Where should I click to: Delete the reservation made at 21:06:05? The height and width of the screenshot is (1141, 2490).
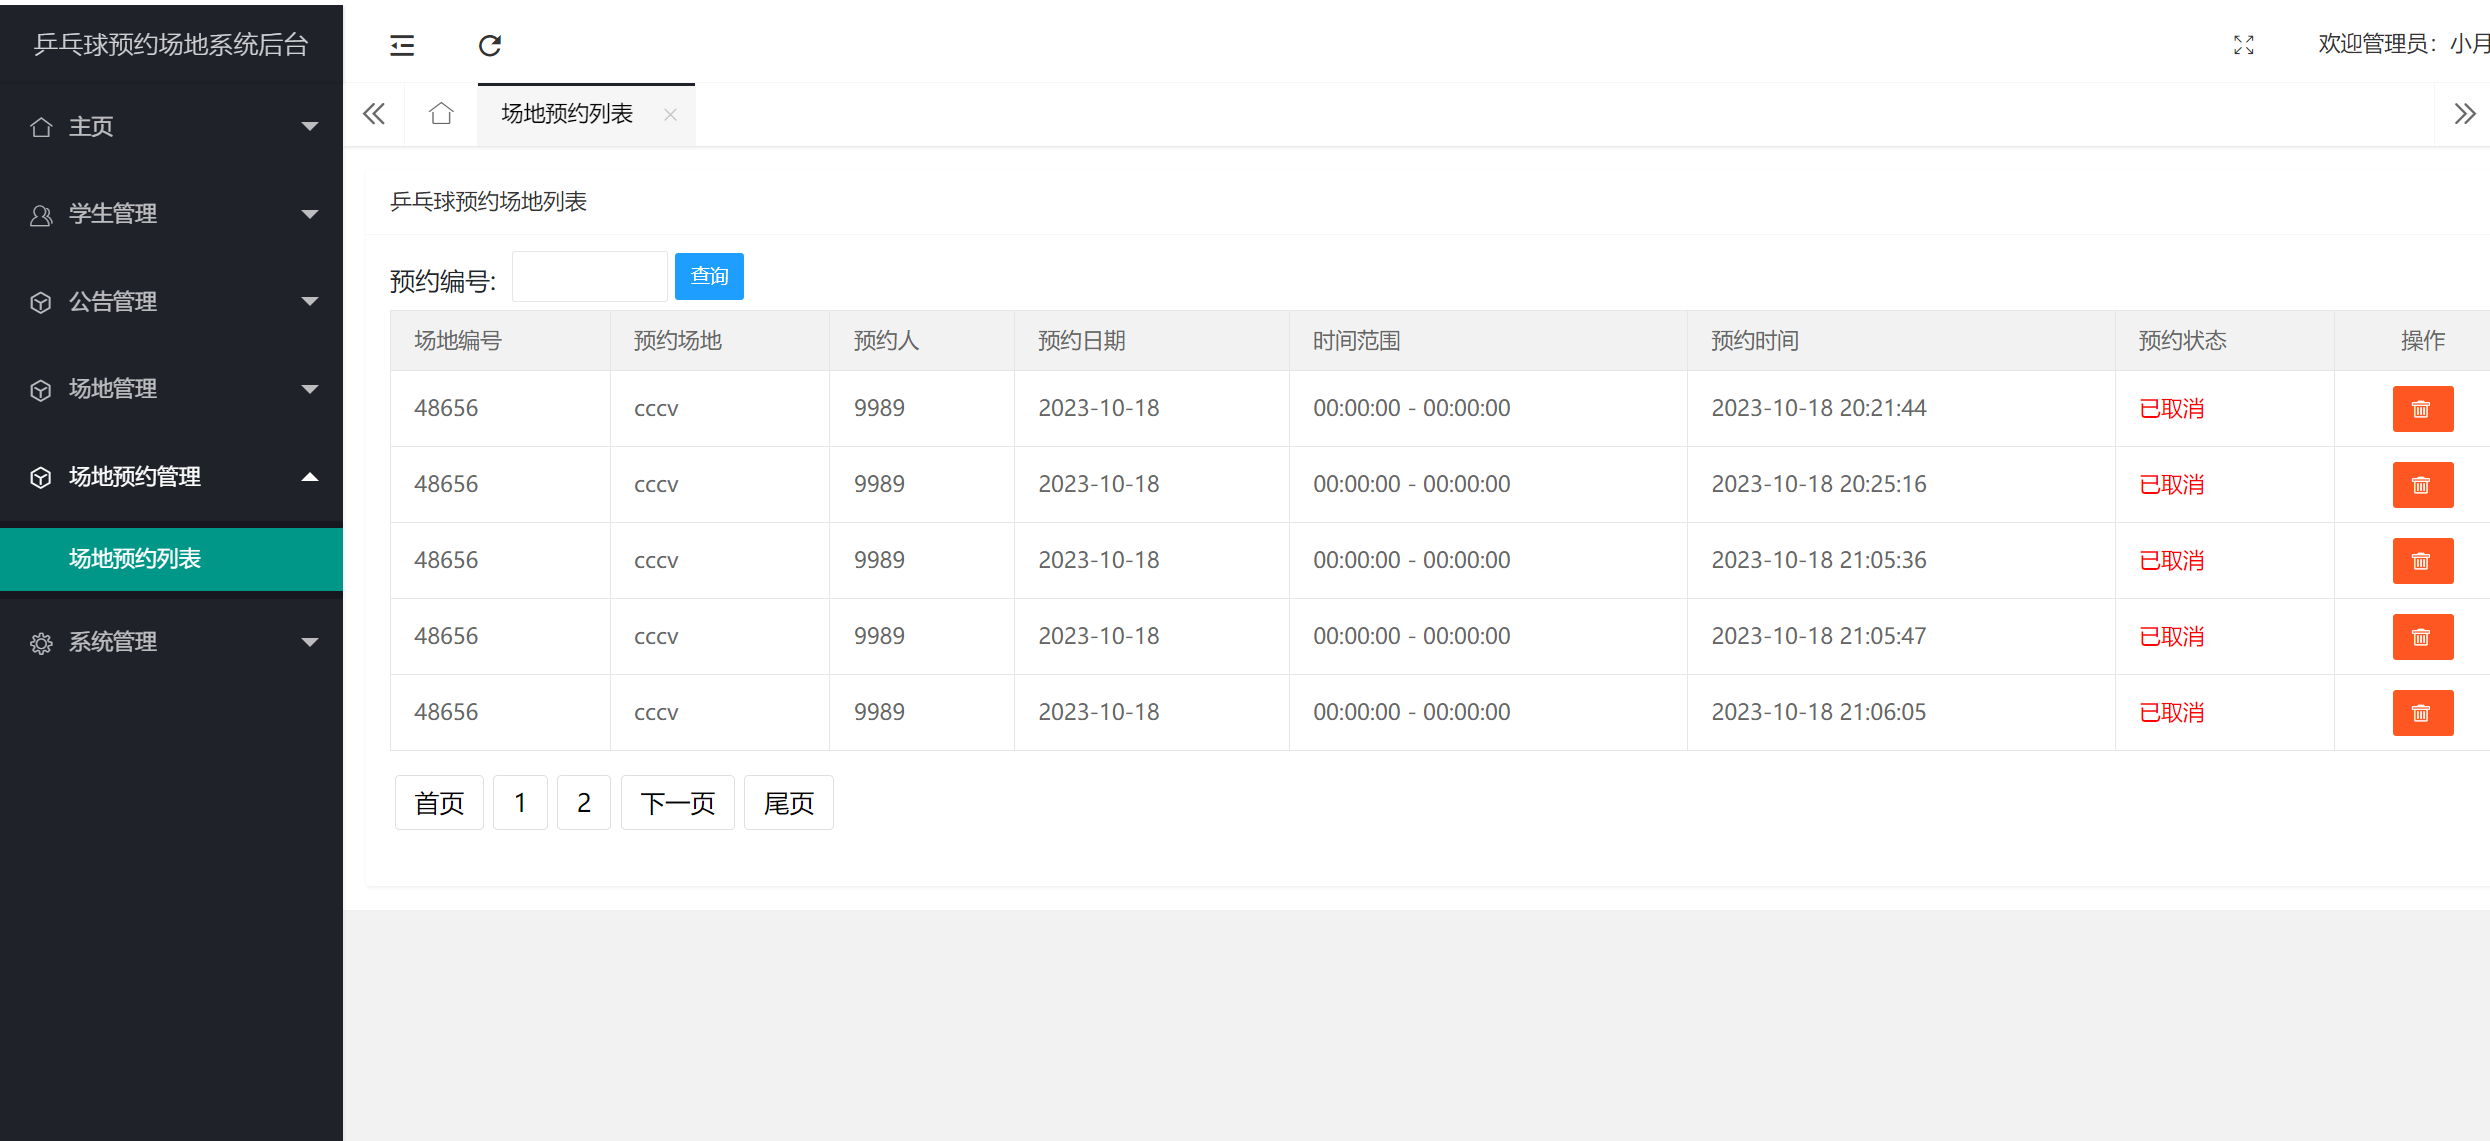(2422, 713)
